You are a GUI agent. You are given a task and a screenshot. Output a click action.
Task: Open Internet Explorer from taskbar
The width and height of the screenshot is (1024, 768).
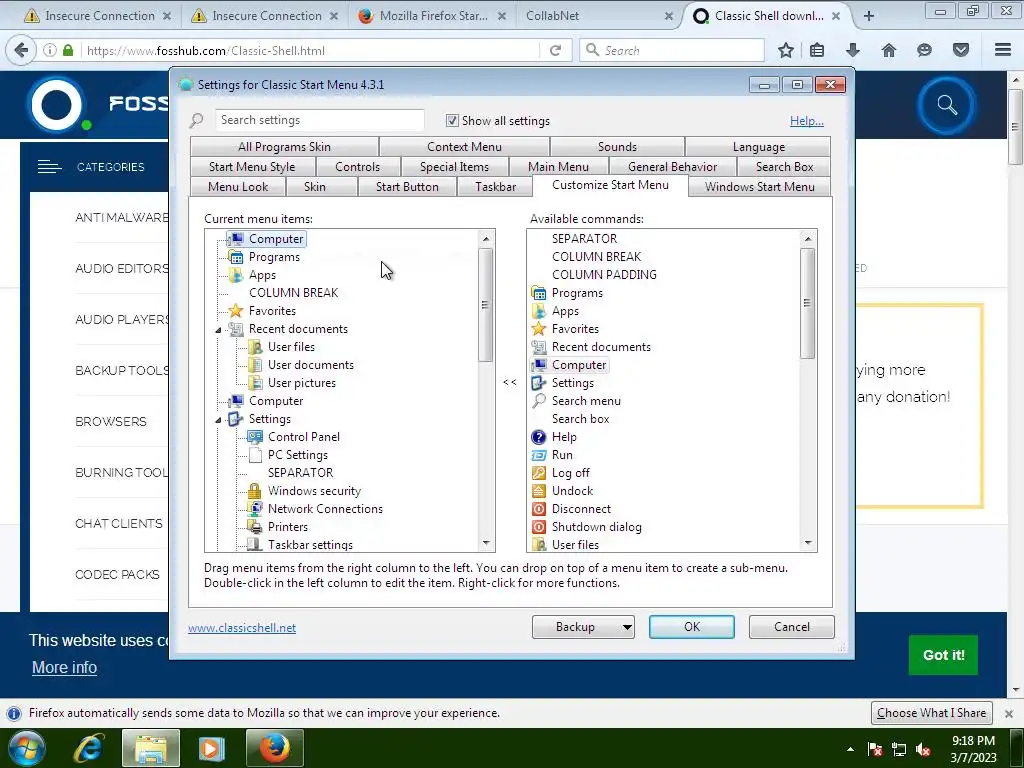pyautogui.click(x=89, y=748)
